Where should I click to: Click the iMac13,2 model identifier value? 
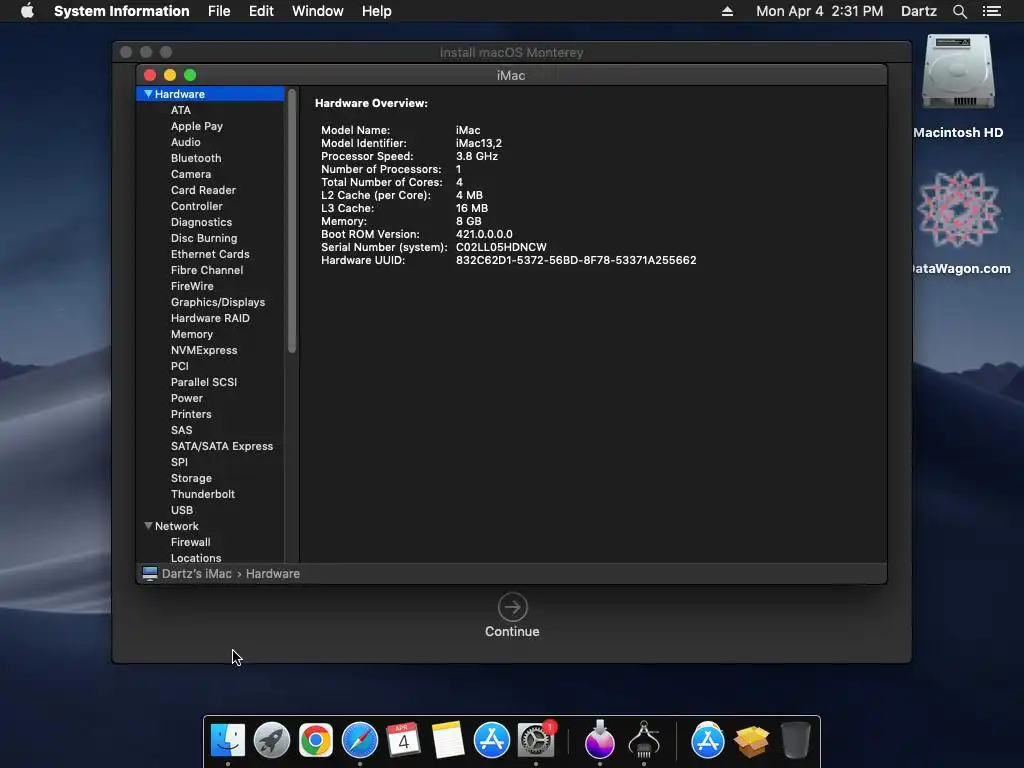click(x=479, y=143)
